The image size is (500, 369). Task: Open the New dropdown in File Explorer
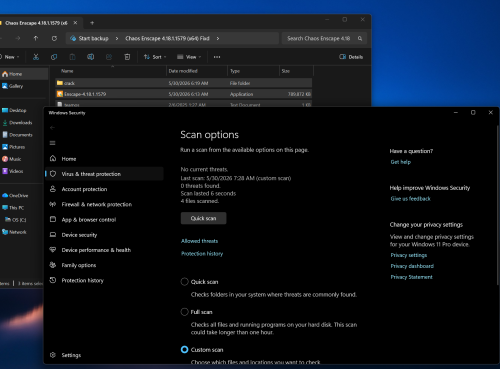coord(10,57)
